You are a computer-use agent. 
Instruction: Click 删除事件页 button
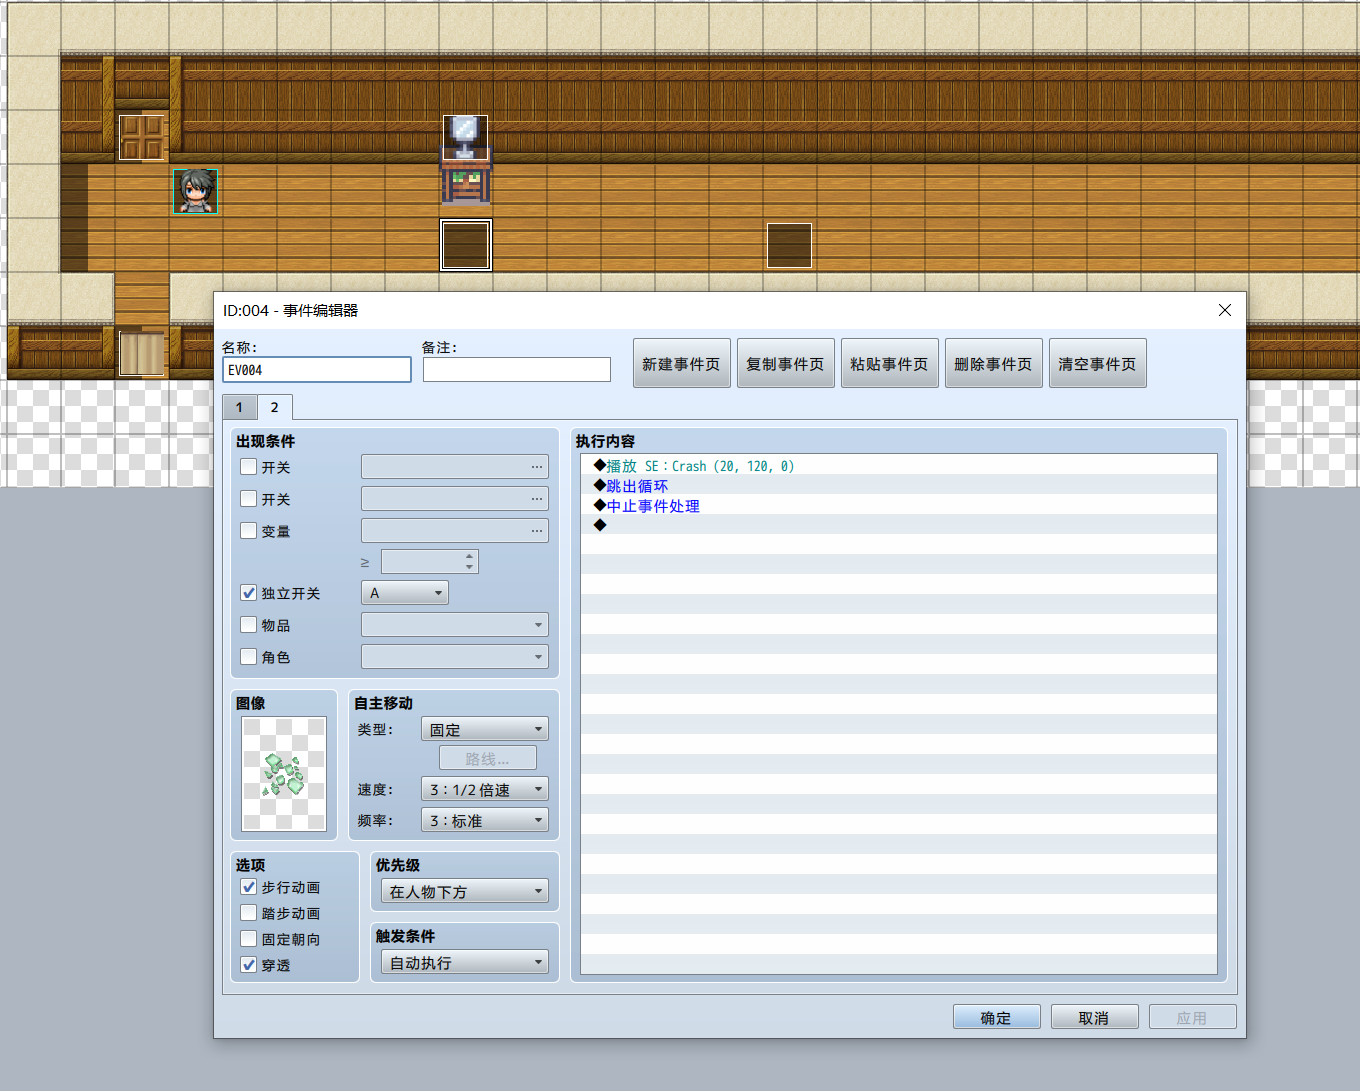994,364
